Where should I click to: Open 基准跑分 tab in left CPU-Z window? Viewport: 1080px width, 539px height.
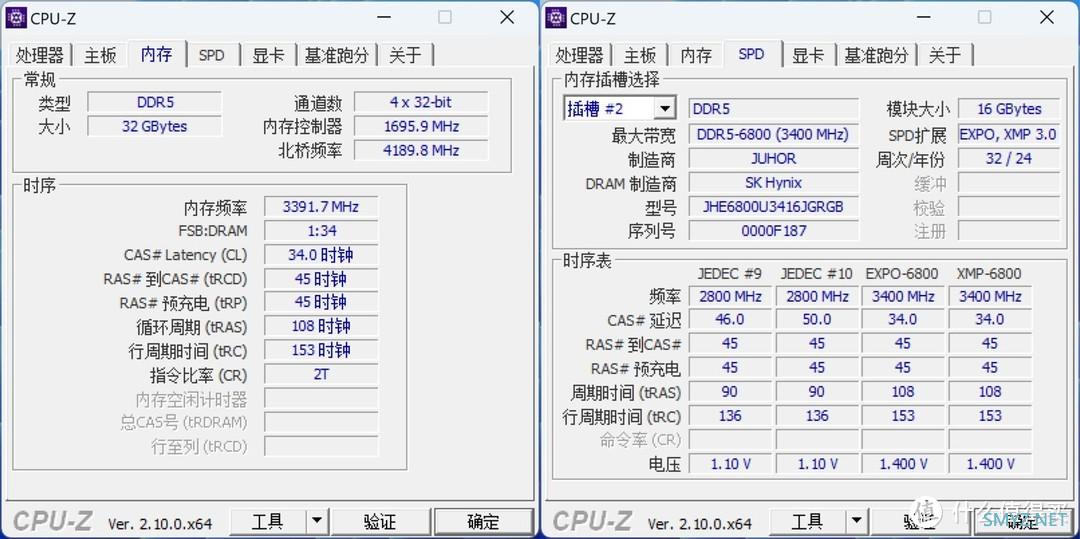click(x=337, y=55)
